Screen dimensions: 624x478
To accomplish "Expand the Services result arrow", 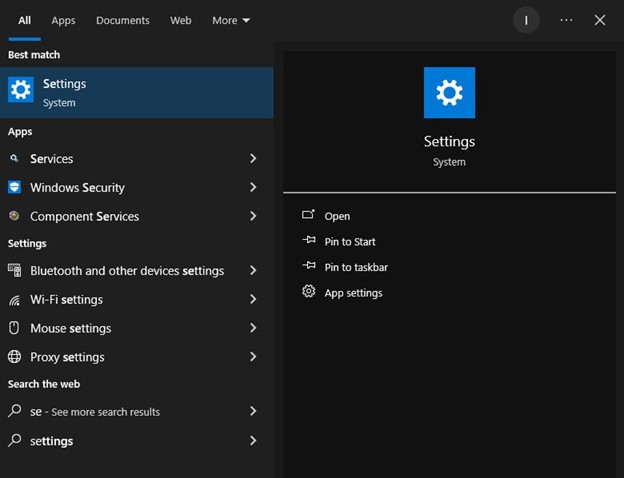I will pyautogui.click(x=253, y=159).
